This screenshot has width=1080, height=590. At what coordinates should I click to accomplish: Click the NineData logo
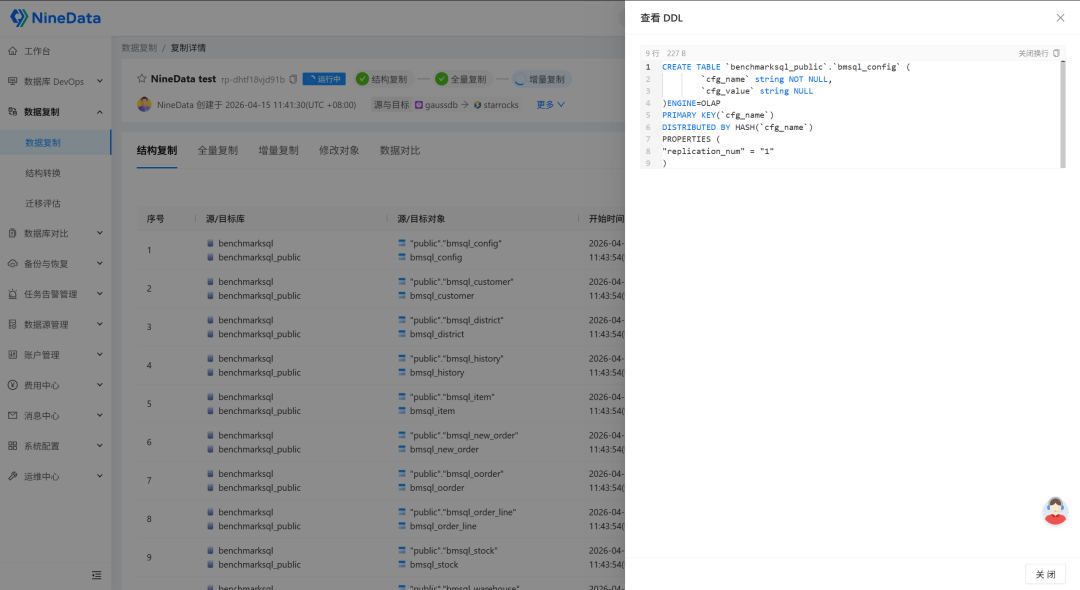click(x=55, y=18)
